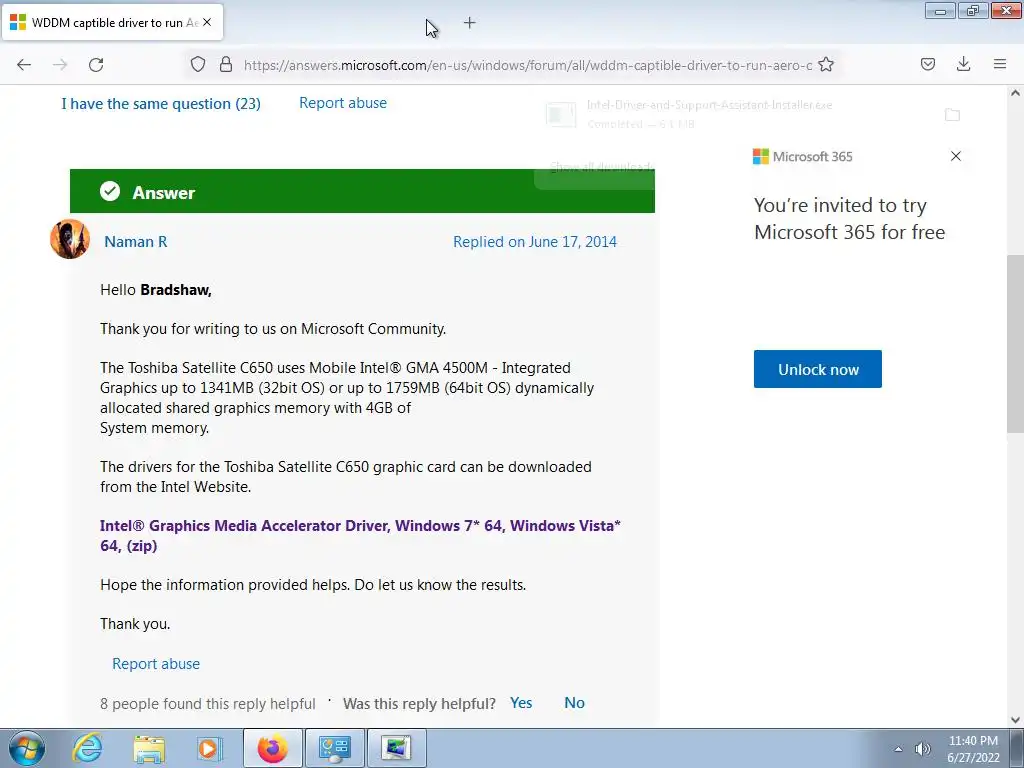1024x768 pixels.
Task: Open the taskbar clock showing 11:40 PM
Action: (973, 749)
